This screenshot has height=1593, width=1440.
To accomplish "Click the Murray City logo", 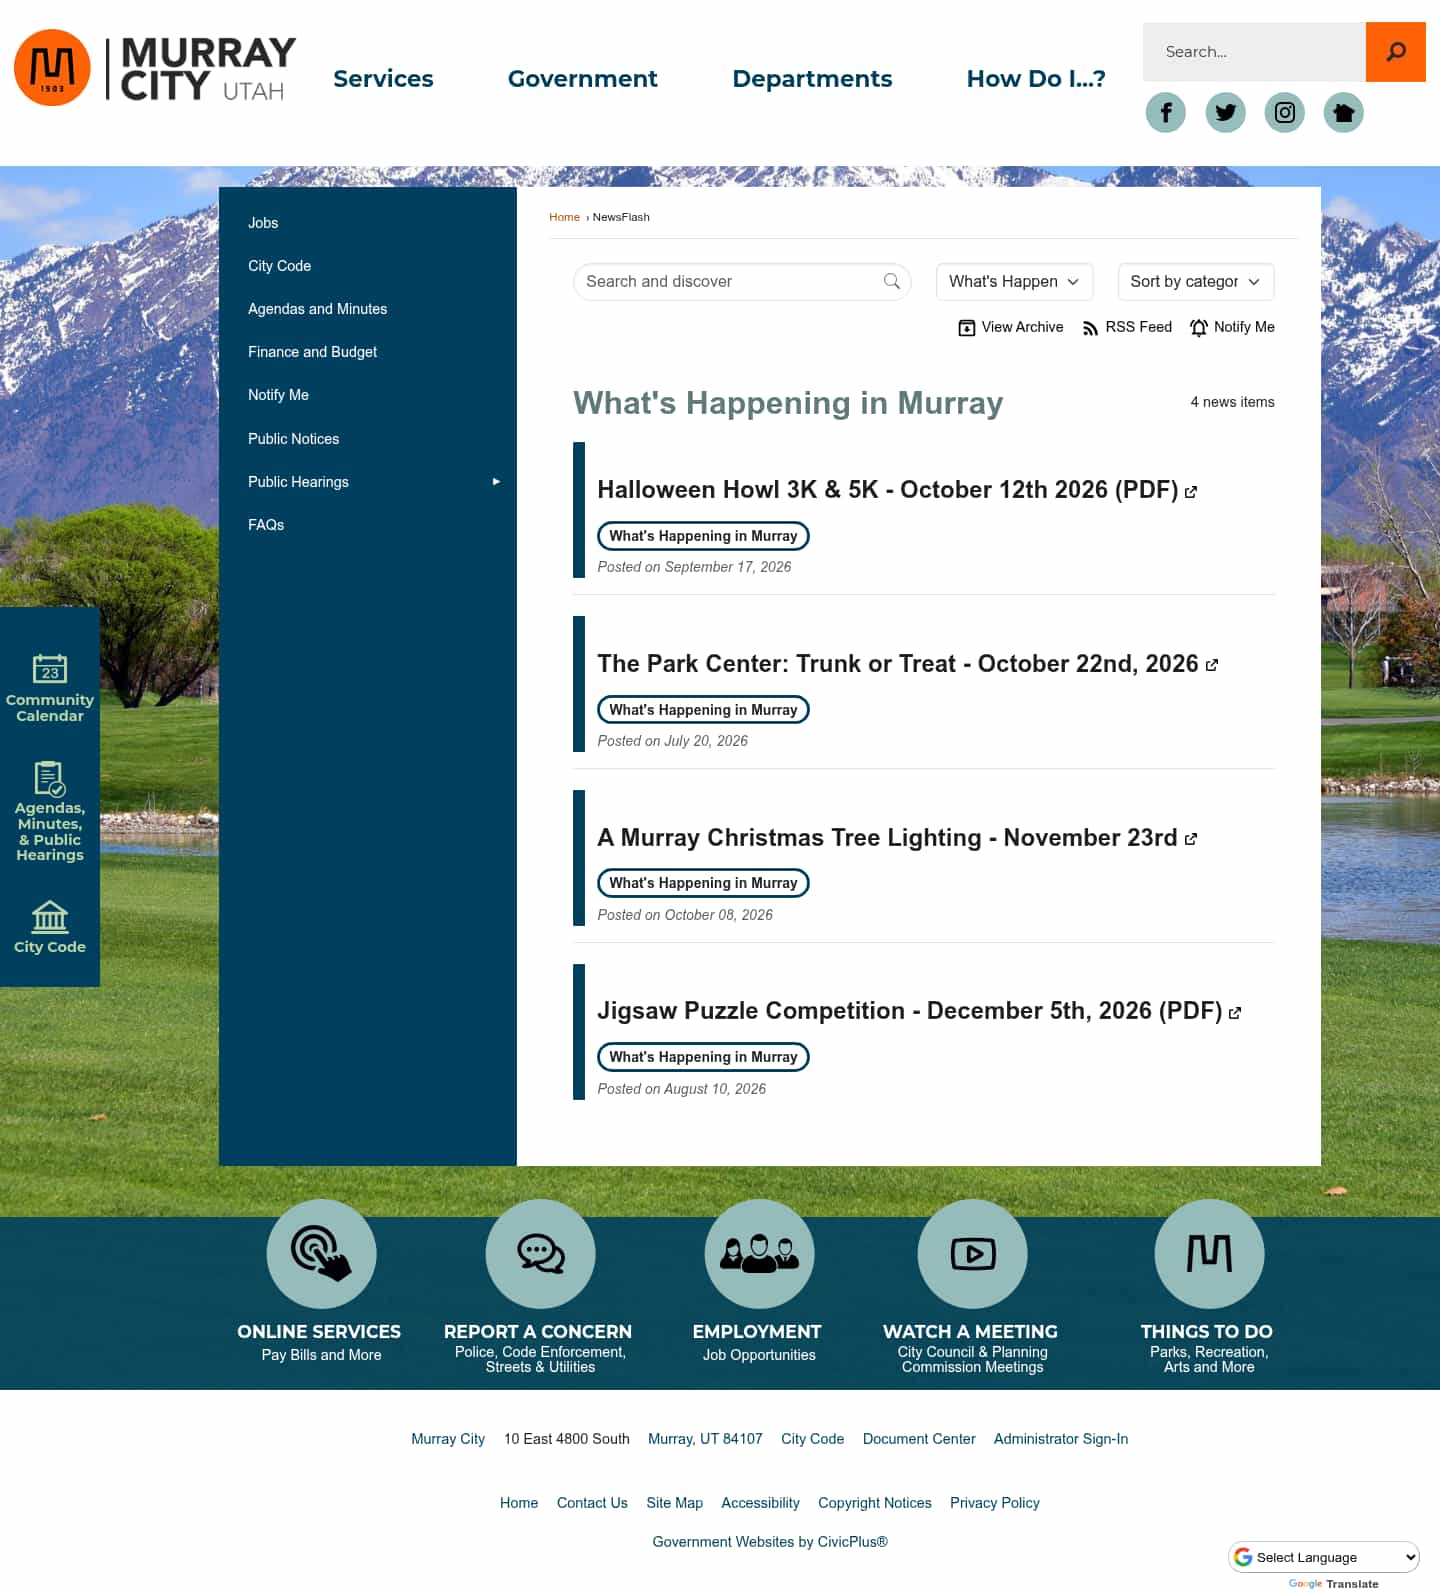I will (x=156, y=68).
